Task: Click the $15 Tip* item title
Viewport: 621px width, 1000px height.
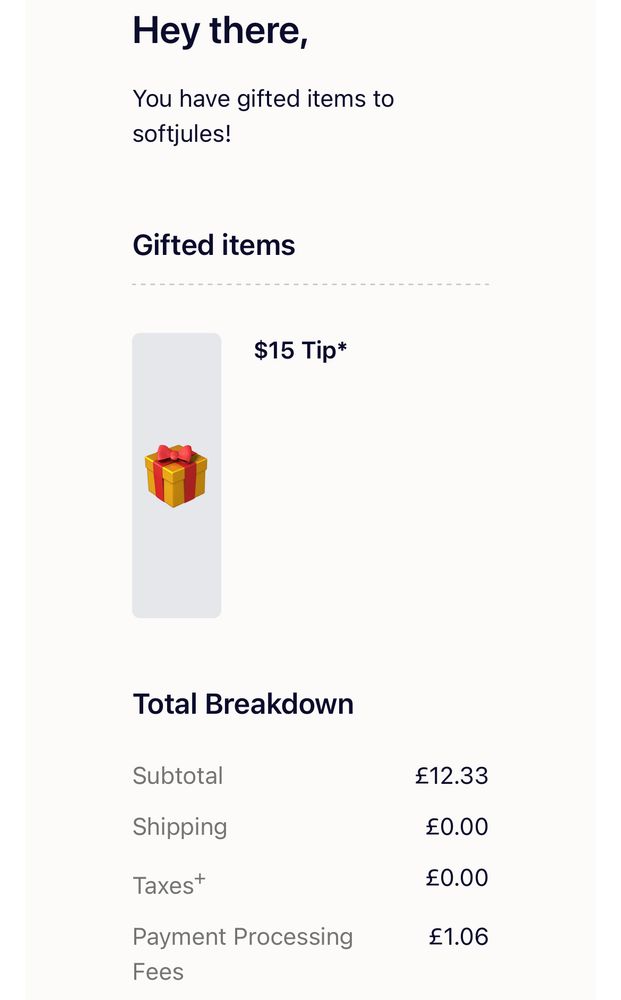Action: pos(300,350)
